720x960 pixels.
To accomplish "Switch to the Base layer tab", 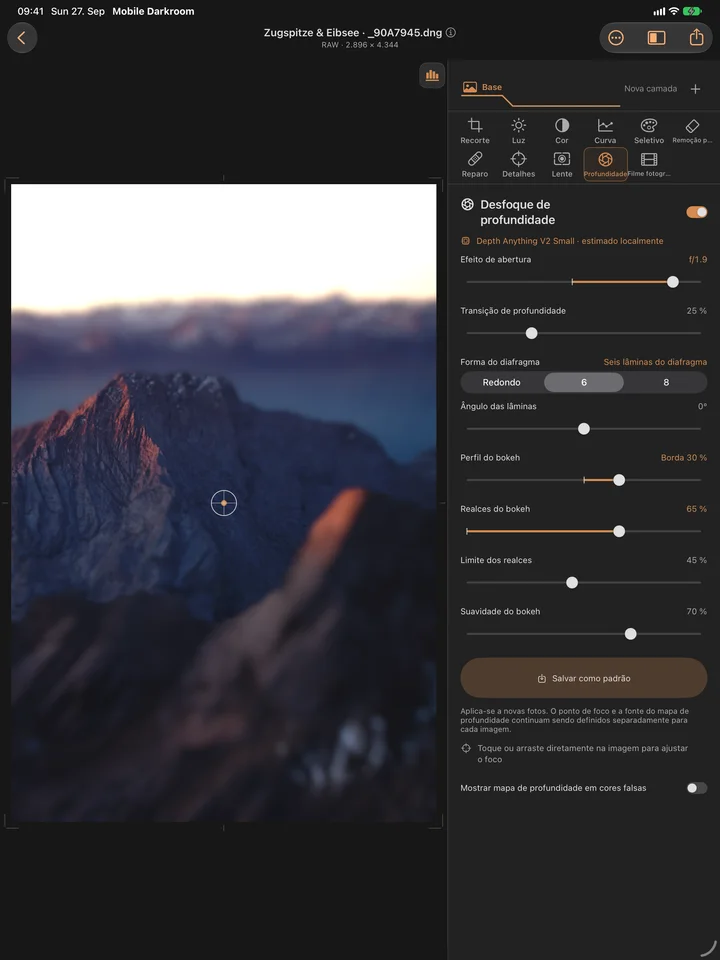I will tap(482, 88).
